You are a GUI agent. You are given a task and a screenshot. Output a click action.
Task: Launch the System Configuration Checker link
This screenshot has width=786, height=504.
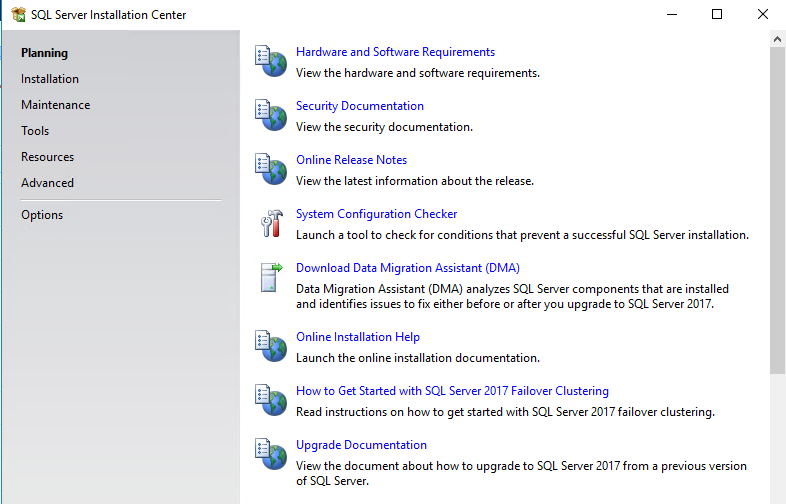[x=376, y=214]
